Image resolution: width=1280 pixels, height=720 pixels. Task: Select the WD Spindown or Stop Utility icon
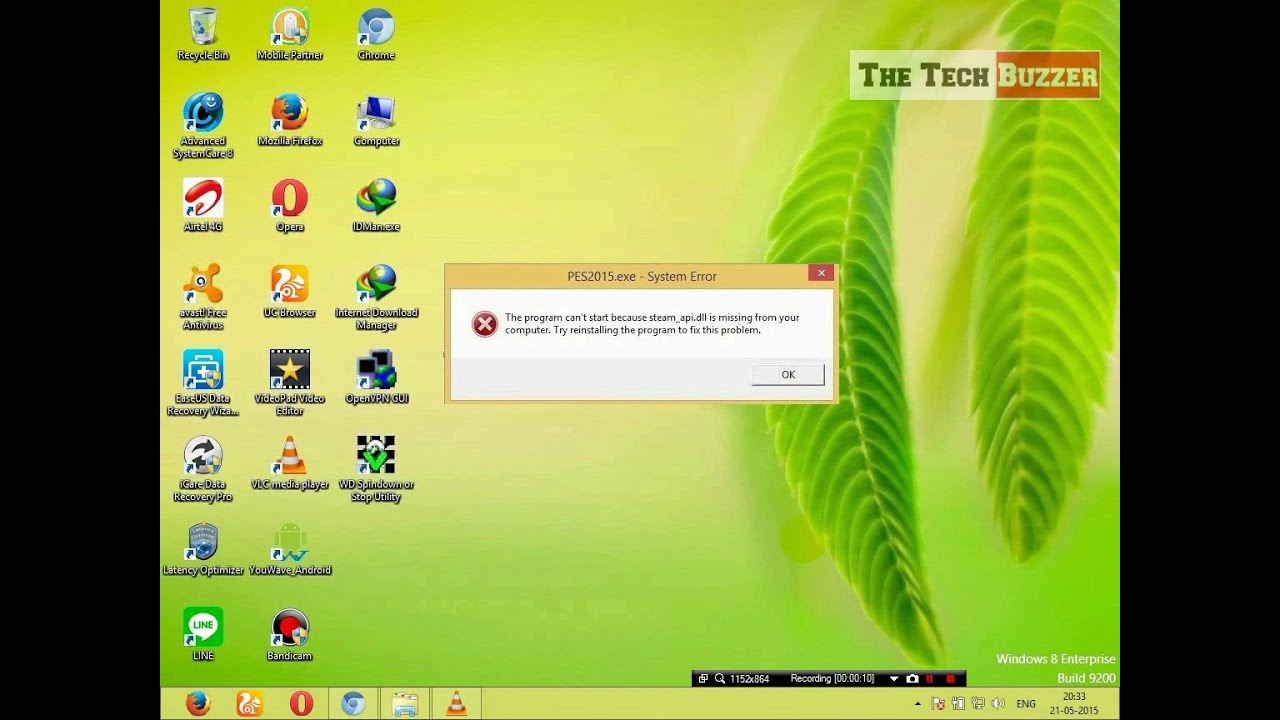376,469
